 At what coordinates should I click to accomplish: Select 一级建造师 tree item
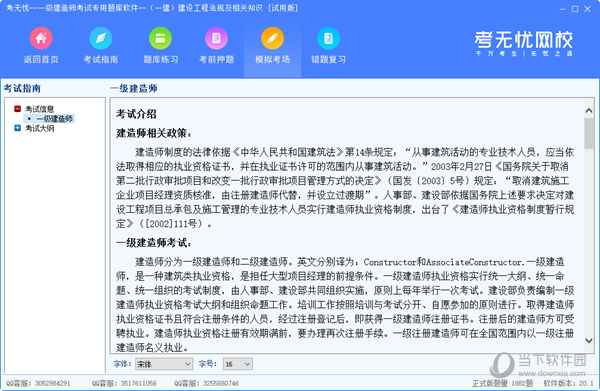coord(54,119)
